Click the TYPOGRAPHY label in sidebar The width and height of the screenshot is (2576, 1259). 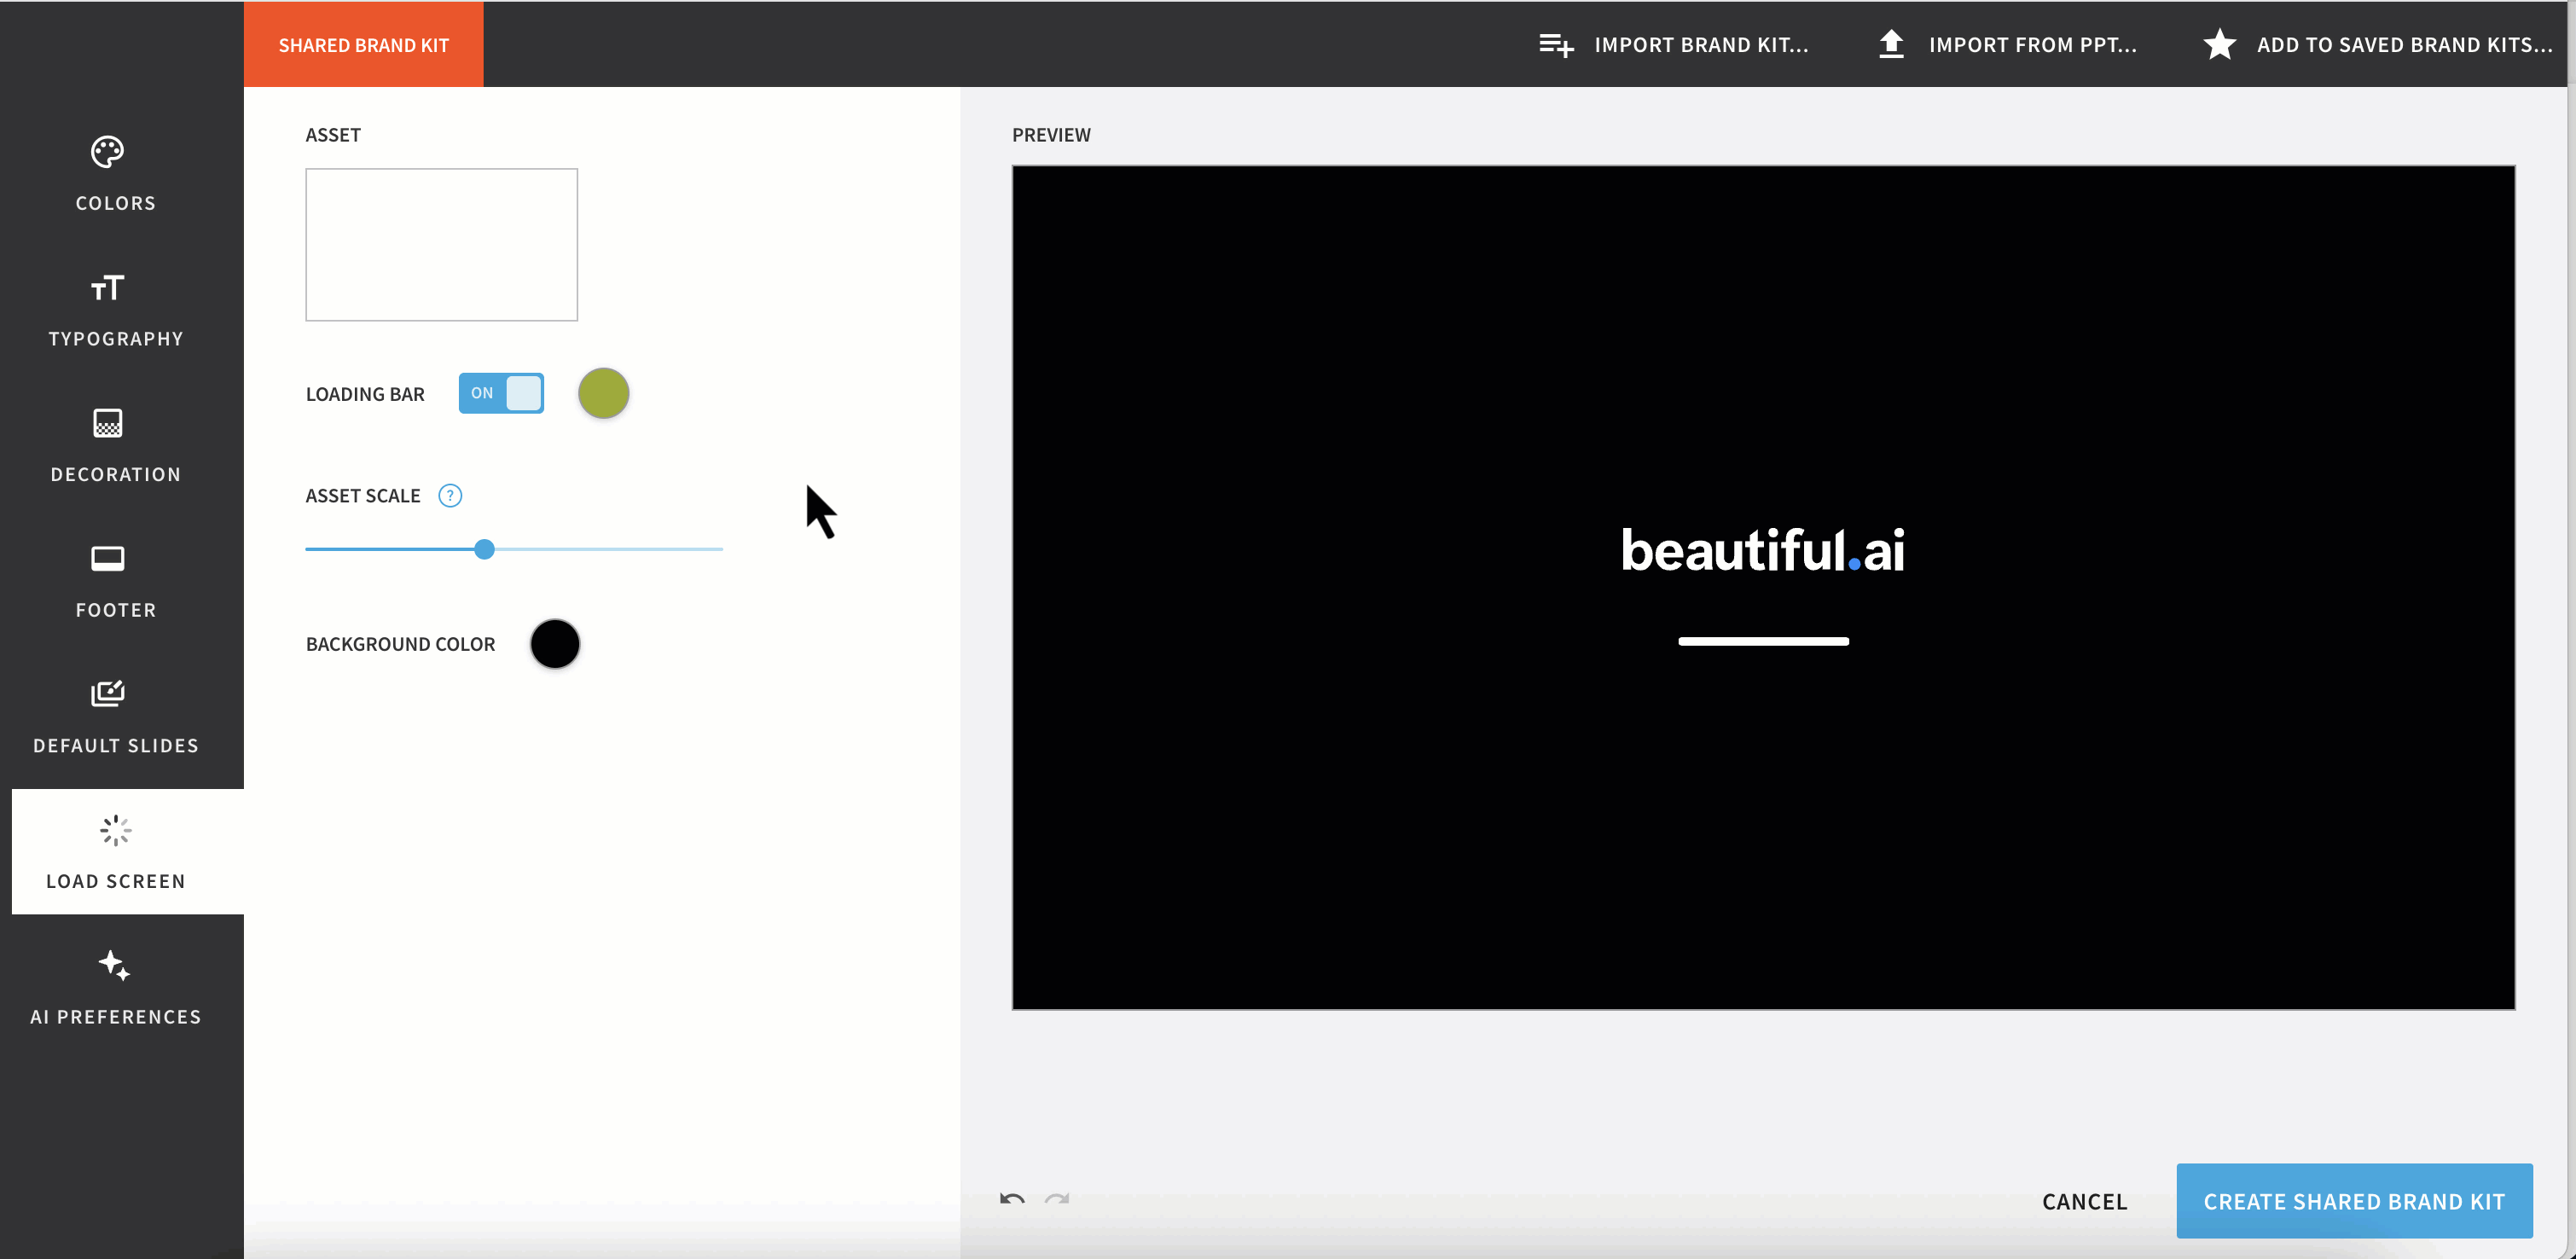click(x=116, y=339)
